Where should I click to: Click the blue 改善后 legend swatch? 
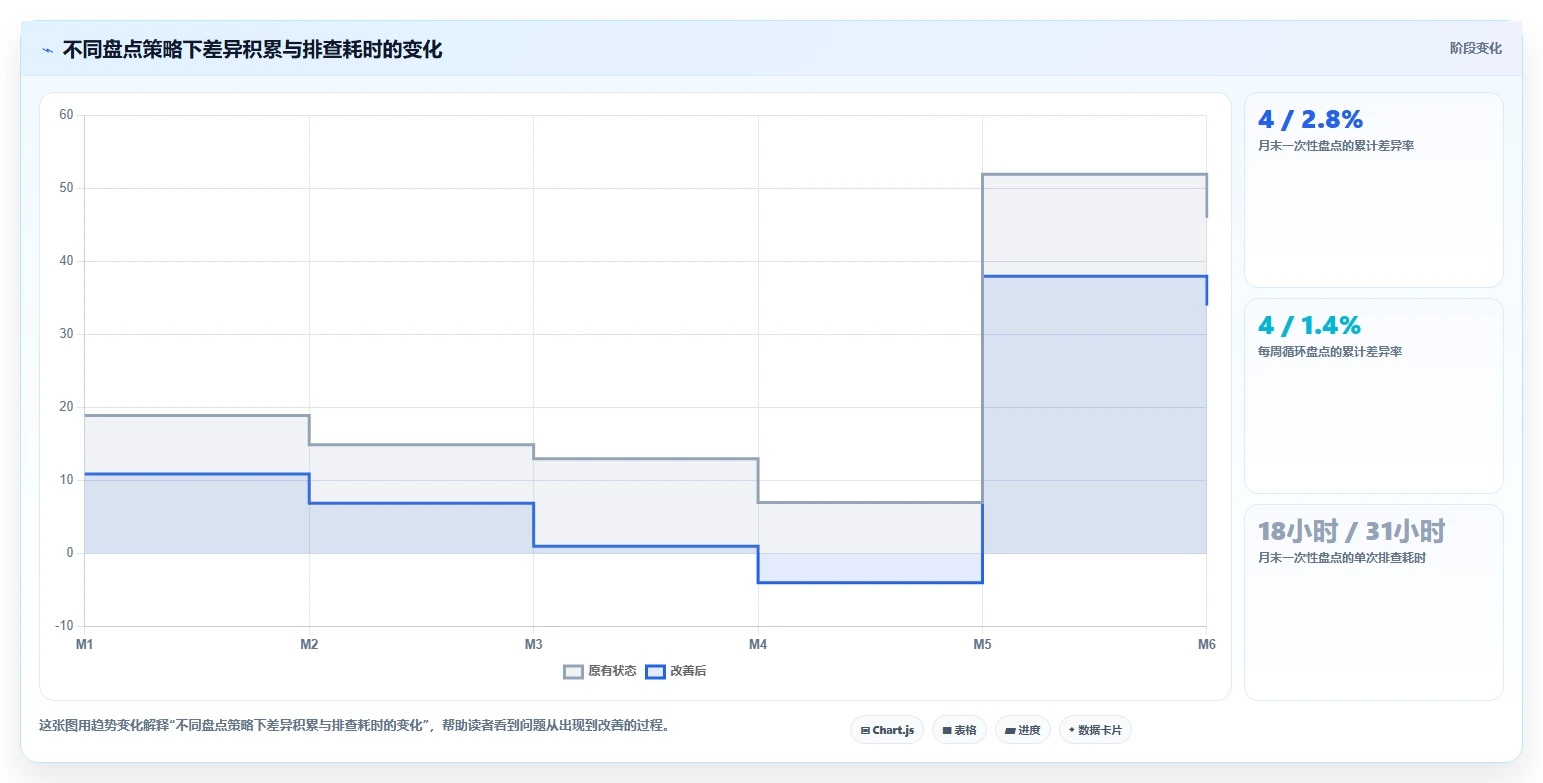coord(655,671)
